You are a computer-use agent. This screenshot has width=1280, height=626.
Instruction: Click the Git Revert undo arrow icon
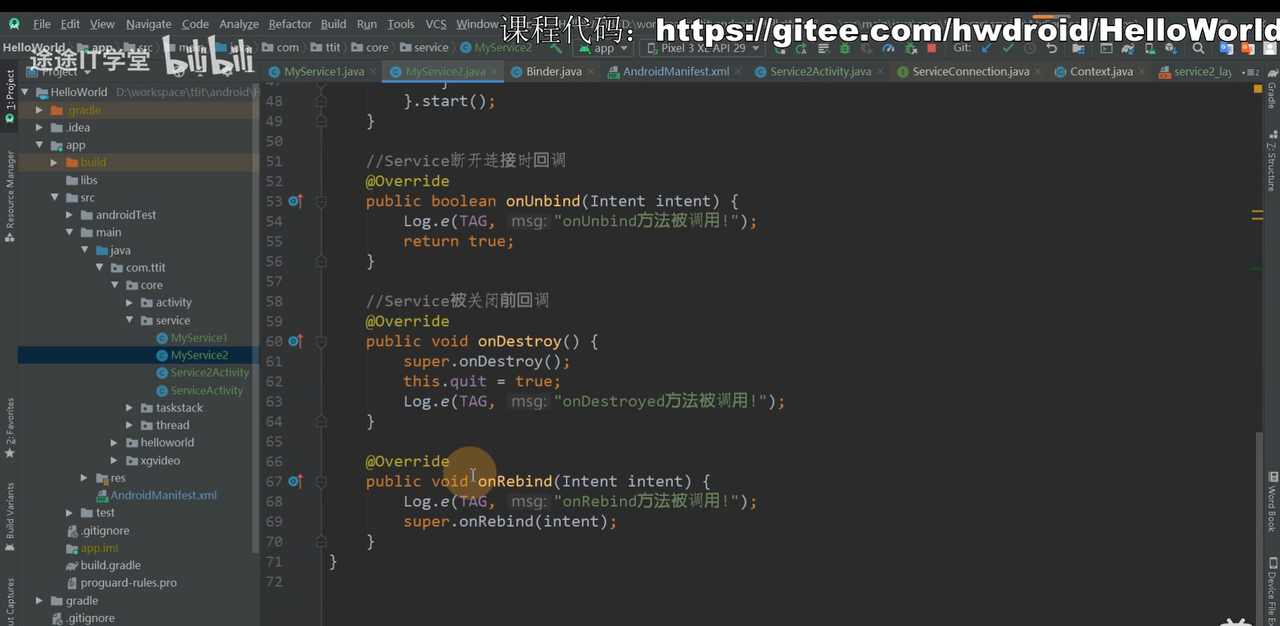click(x=1051, y=48)
